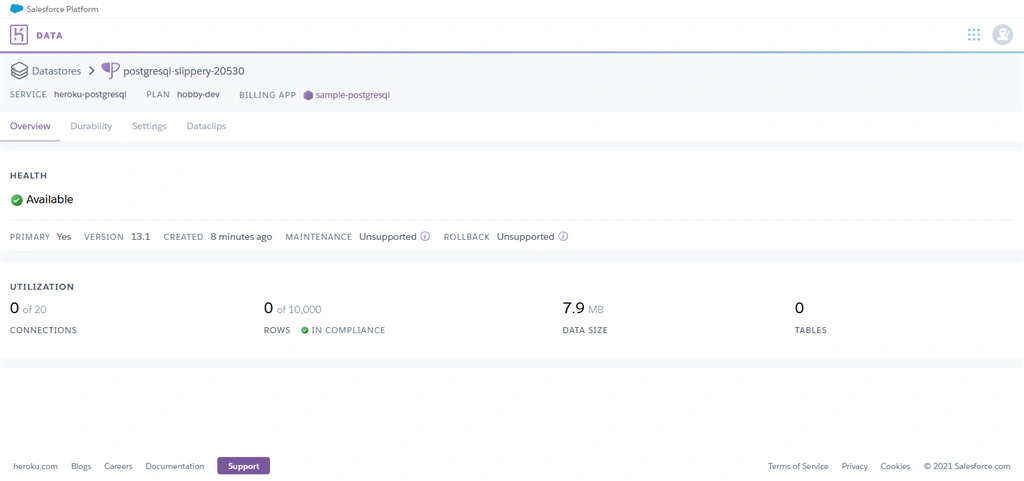Select the Overview tab
The image size is (1024, 481).
30,126
